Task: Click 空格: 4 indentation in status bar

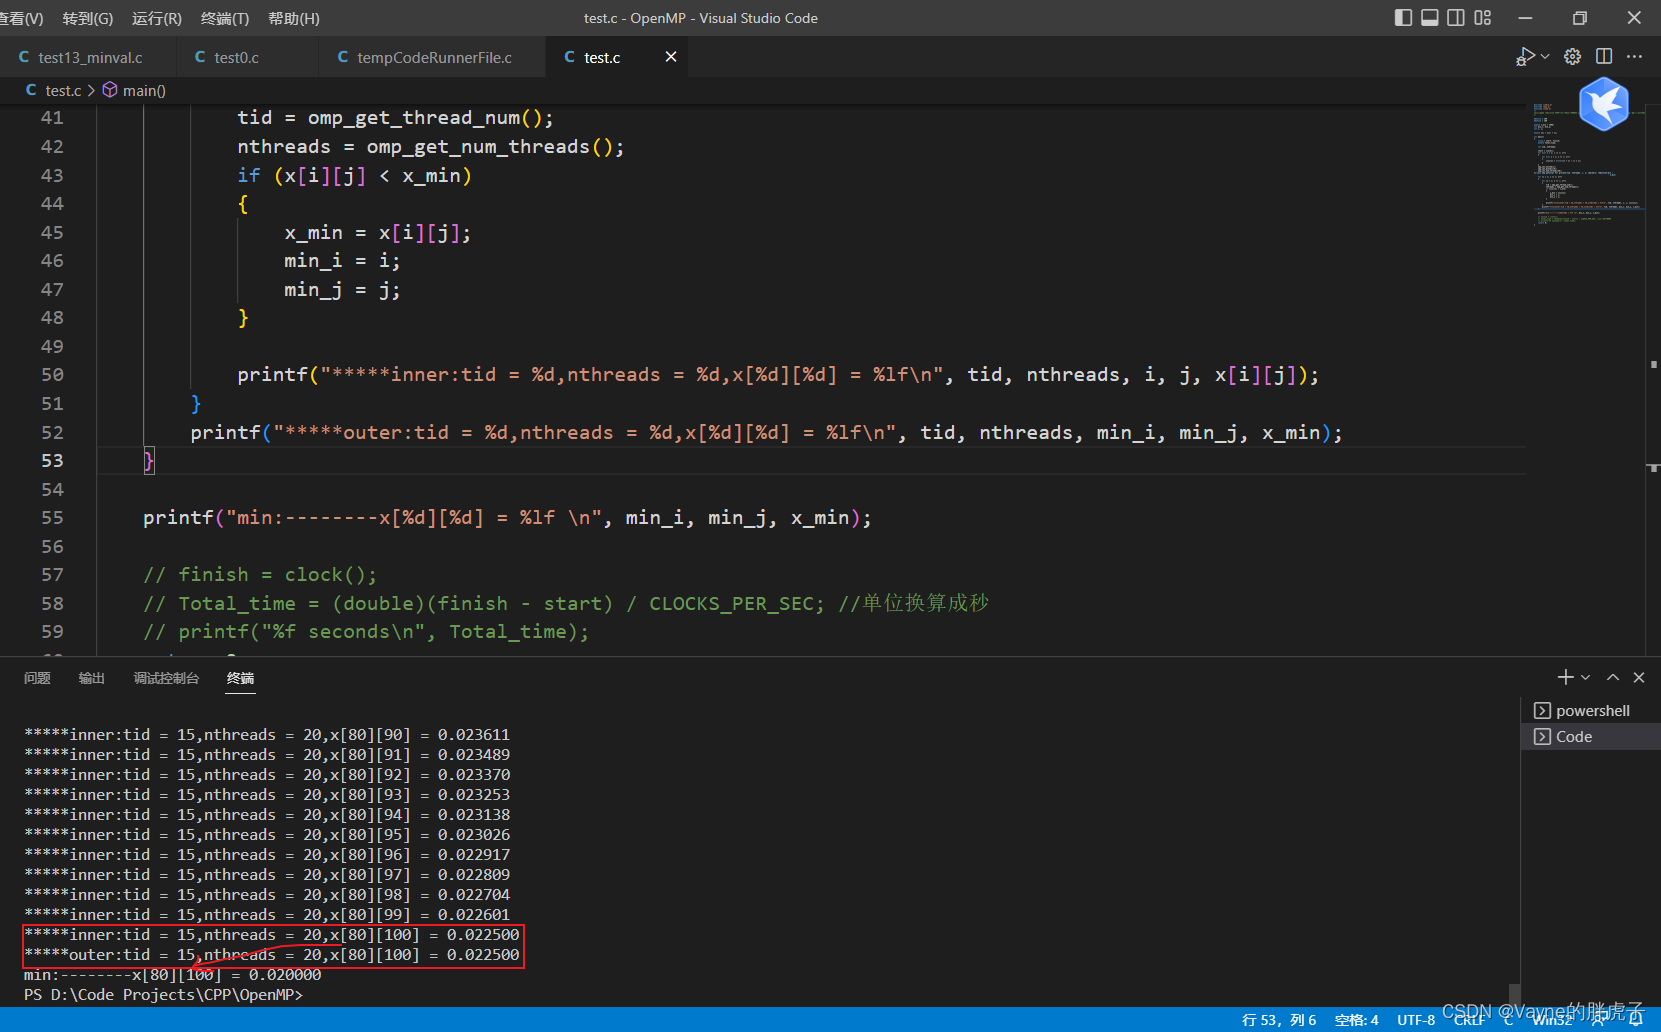Action: (x=1356, y=1020)
